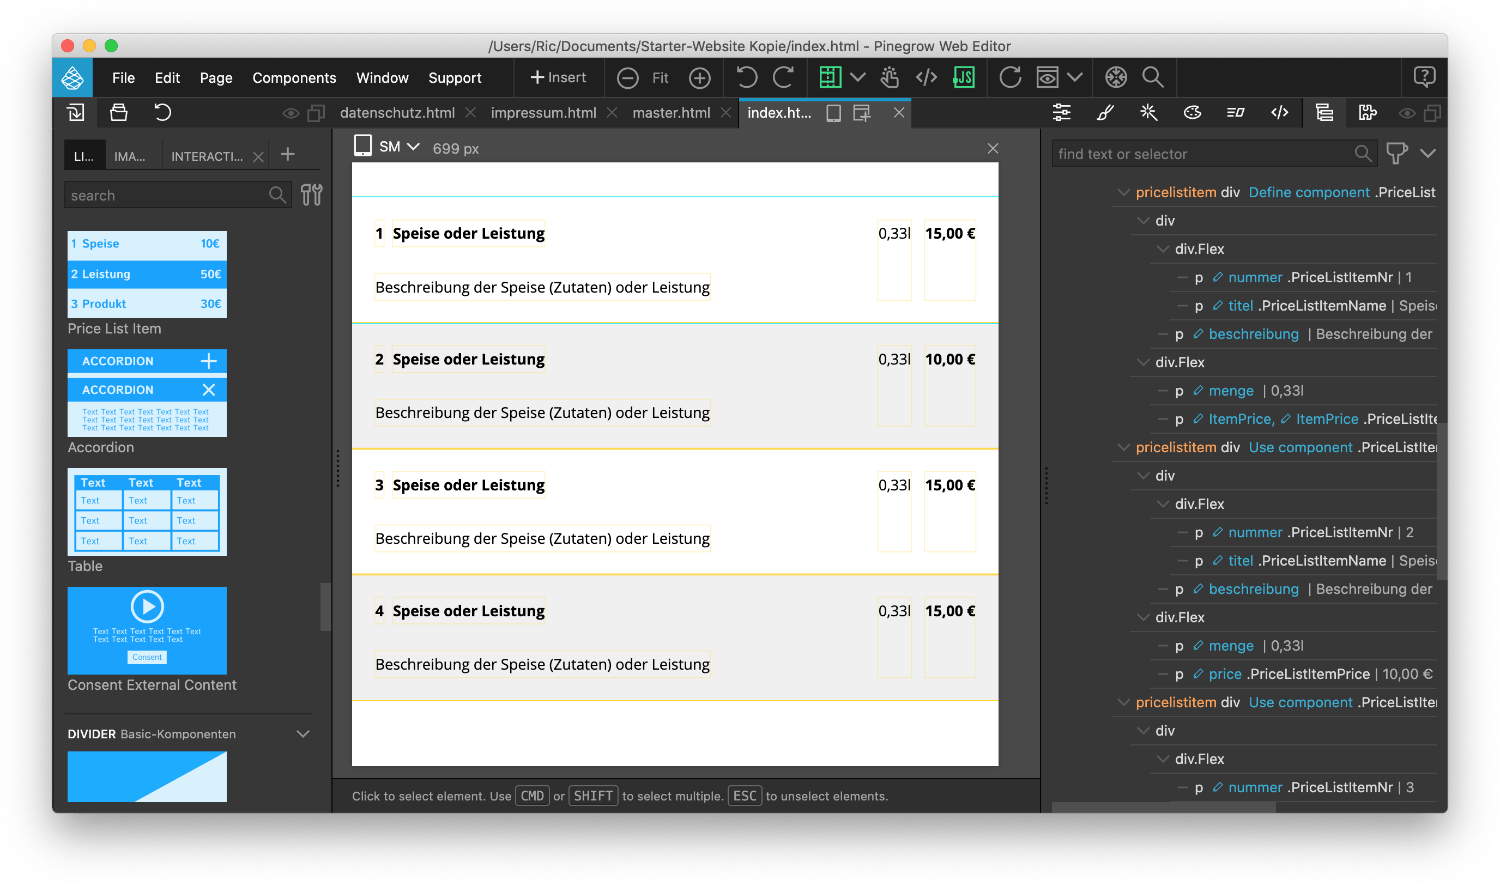The height and width of the screenshot is (886, 1500).
Task: Open dropdown arrow next to display helpers icon
Action: (1074, 77)
